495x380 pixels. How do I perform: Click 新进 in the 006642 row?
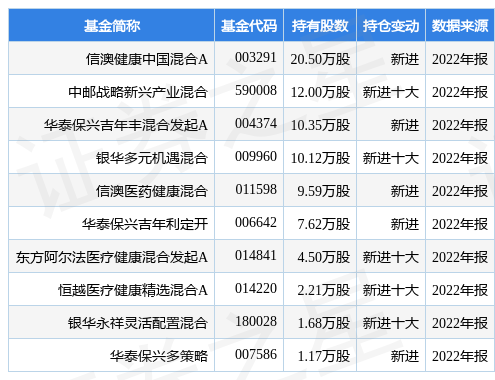click(x=405, y=224)
